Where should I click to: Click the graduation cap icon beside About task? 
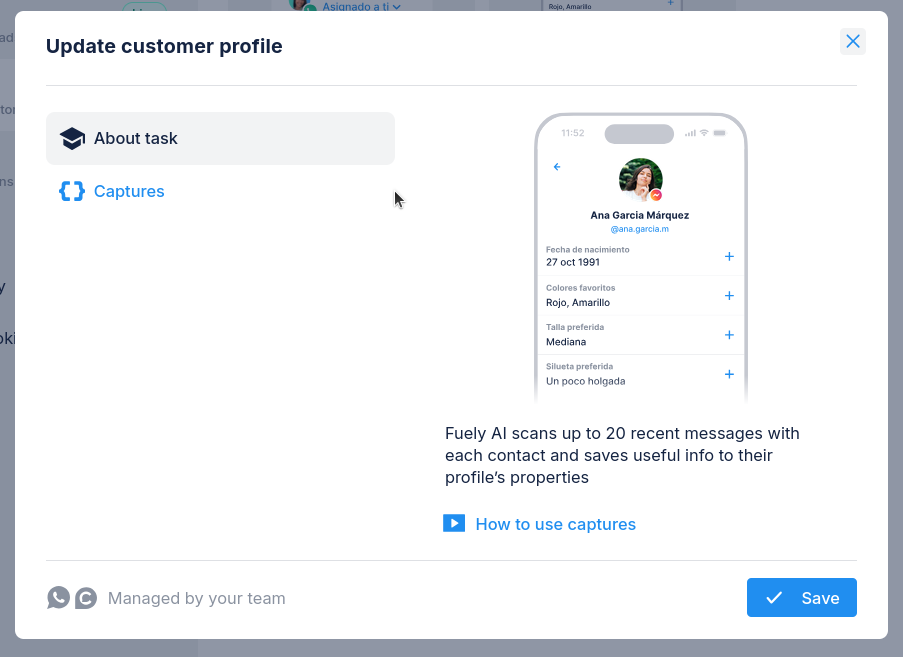(x=72, y=139)
